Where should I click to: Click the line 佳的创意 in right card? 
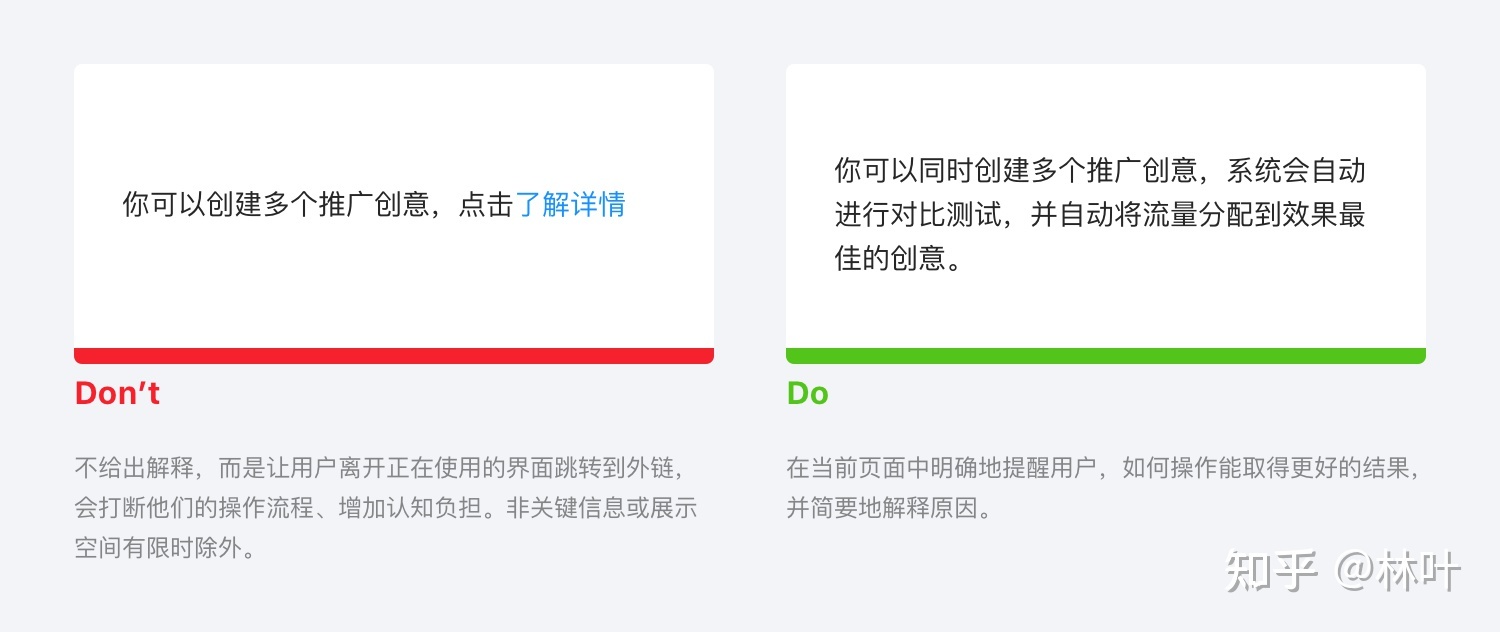pos(898,260)
